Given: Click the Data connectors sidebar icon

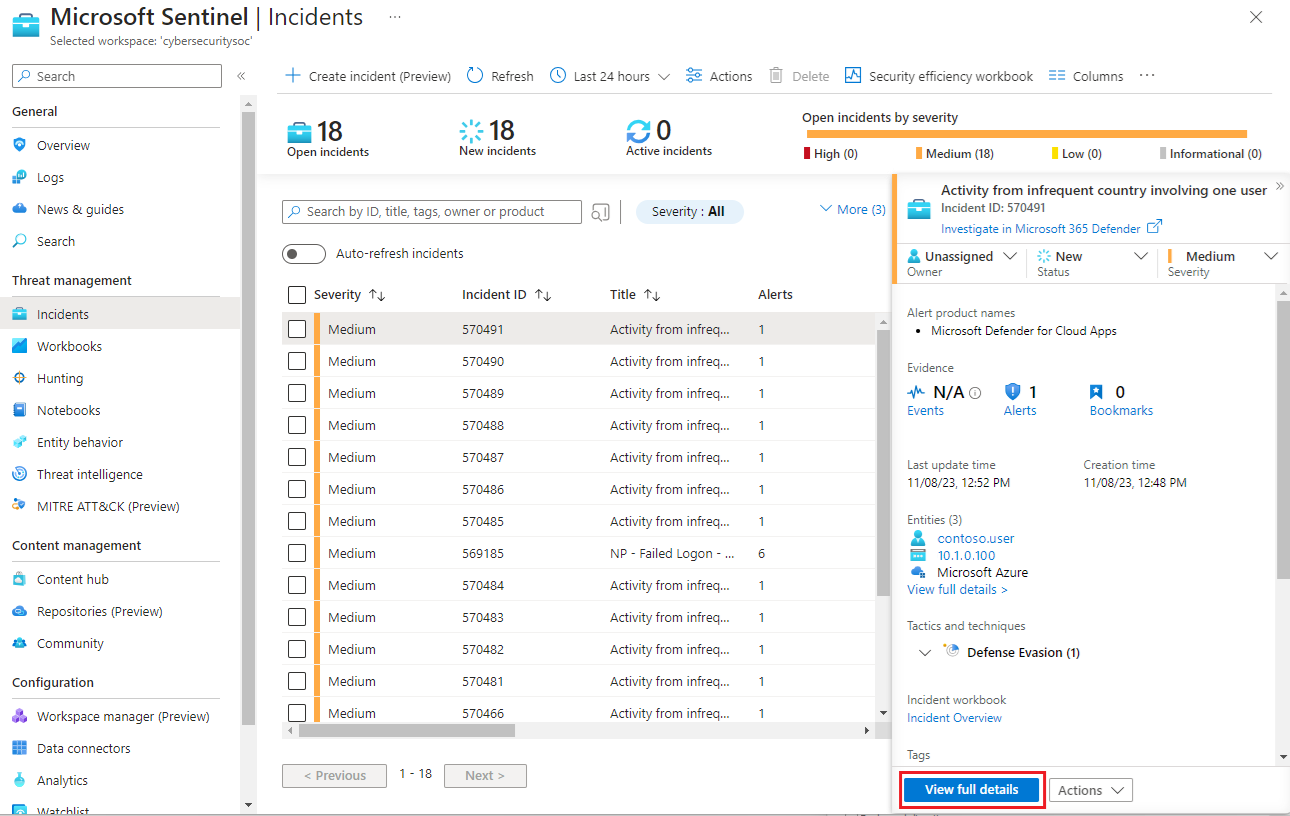Looking at the screenshot, I should (19, 748).
